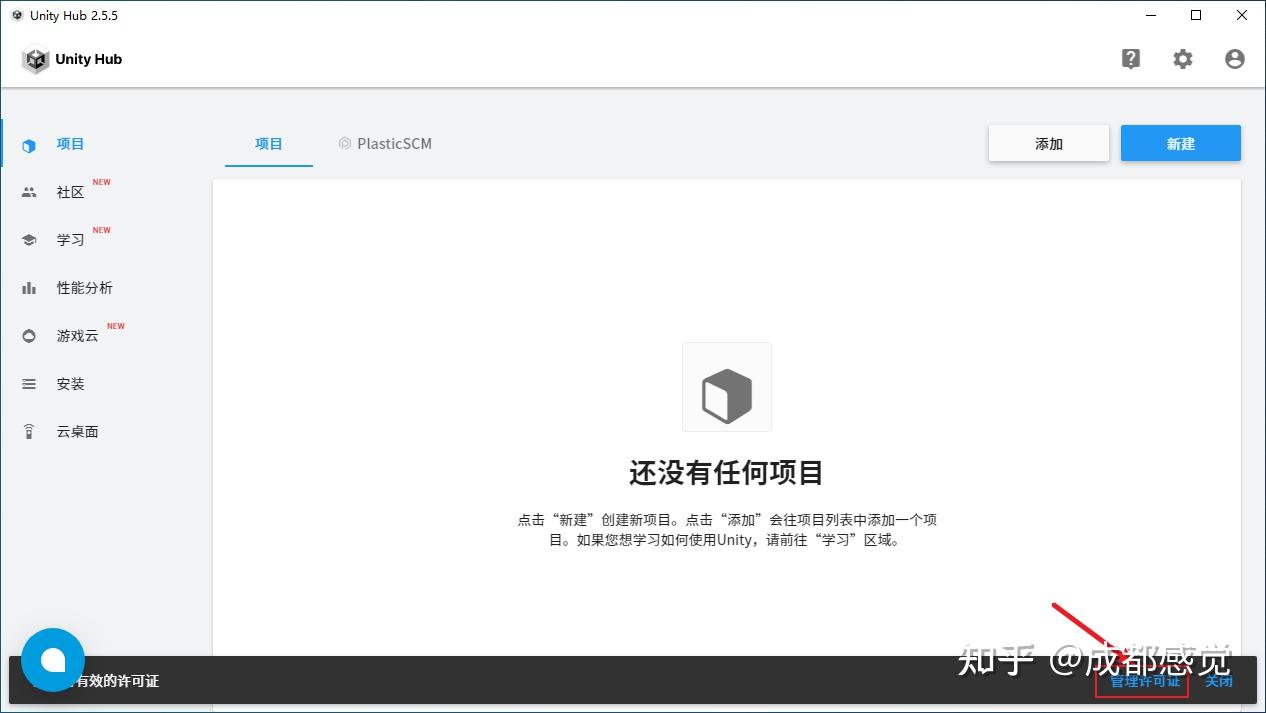1266x713 pixels.
Task: Open the 项目 sidebar menu item
Action: (70, 143)
